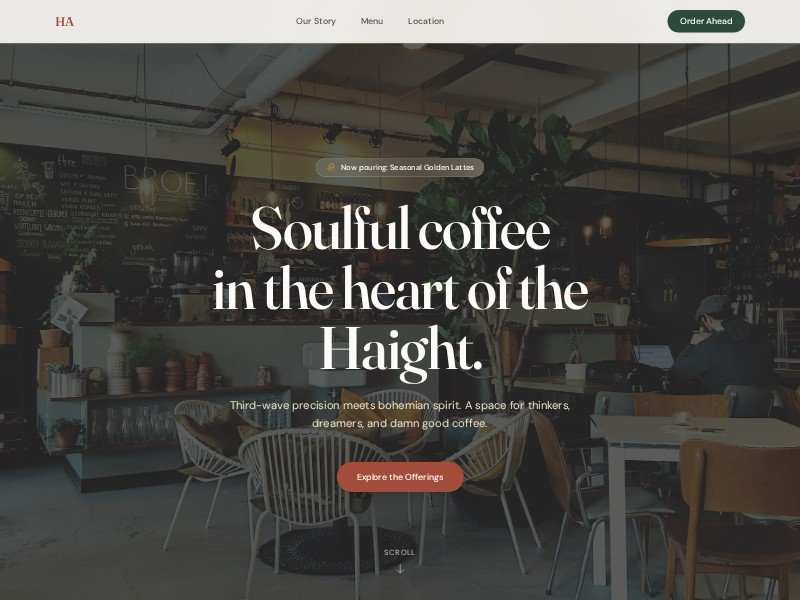800x600 pixels.
Task: Click the person working on laptop
Action: tap(719, 347)
